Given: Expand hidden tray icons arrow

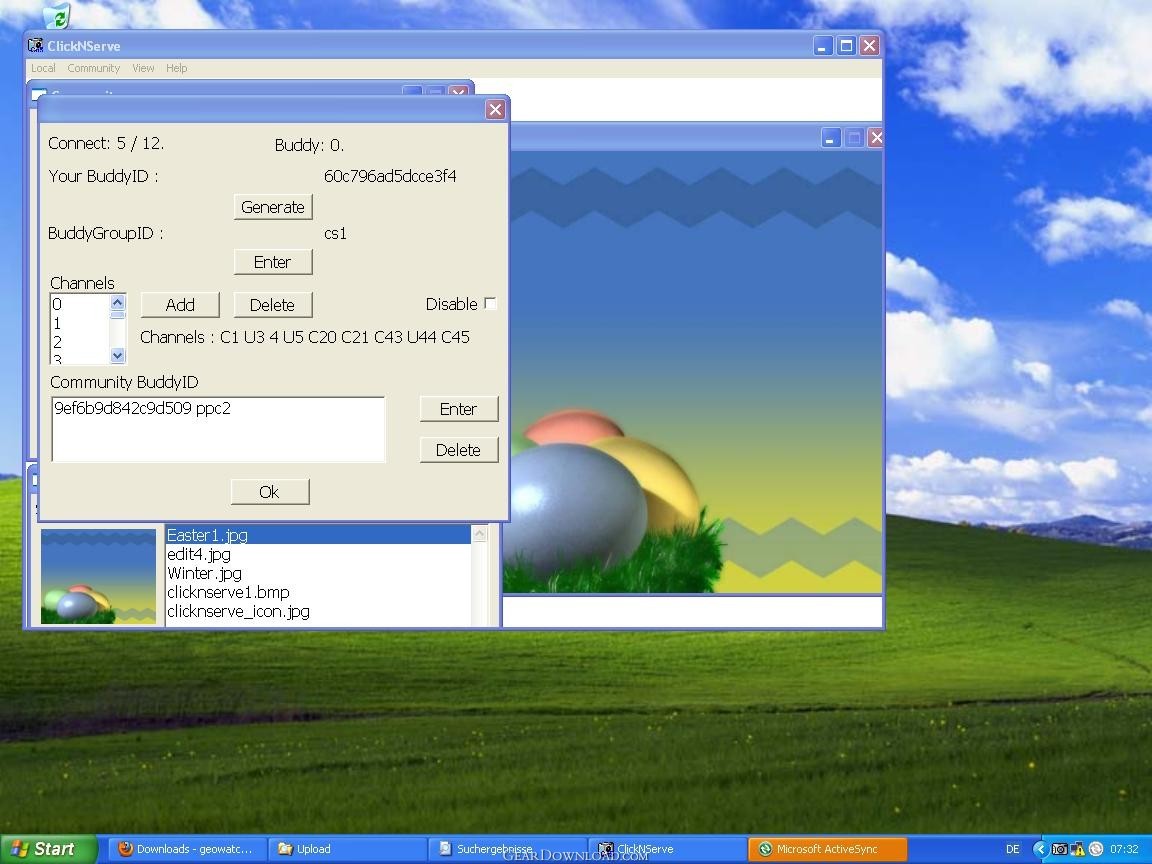Looking at the screenshot, I should point(1040,849).
